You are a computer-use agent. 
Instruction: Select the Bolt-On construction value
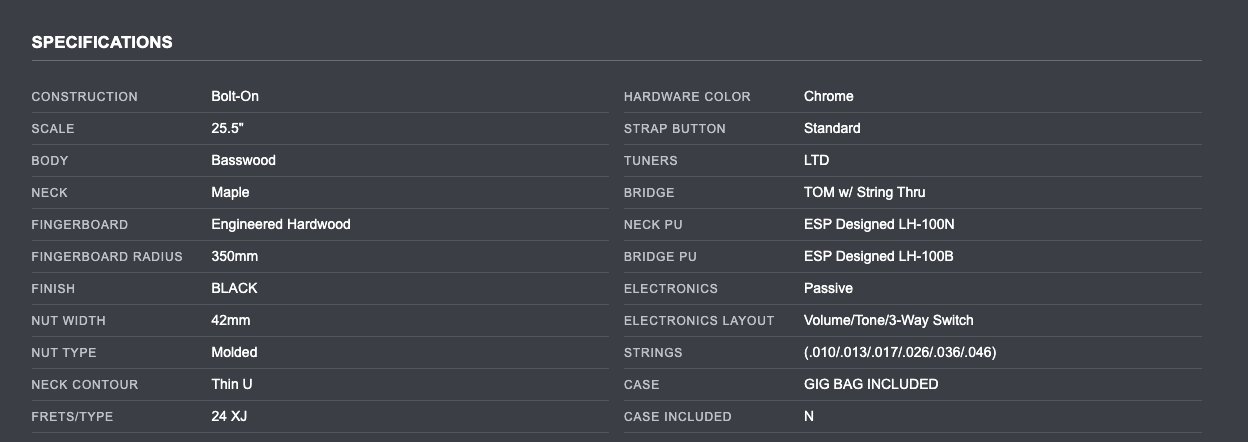tap(235, 97)
